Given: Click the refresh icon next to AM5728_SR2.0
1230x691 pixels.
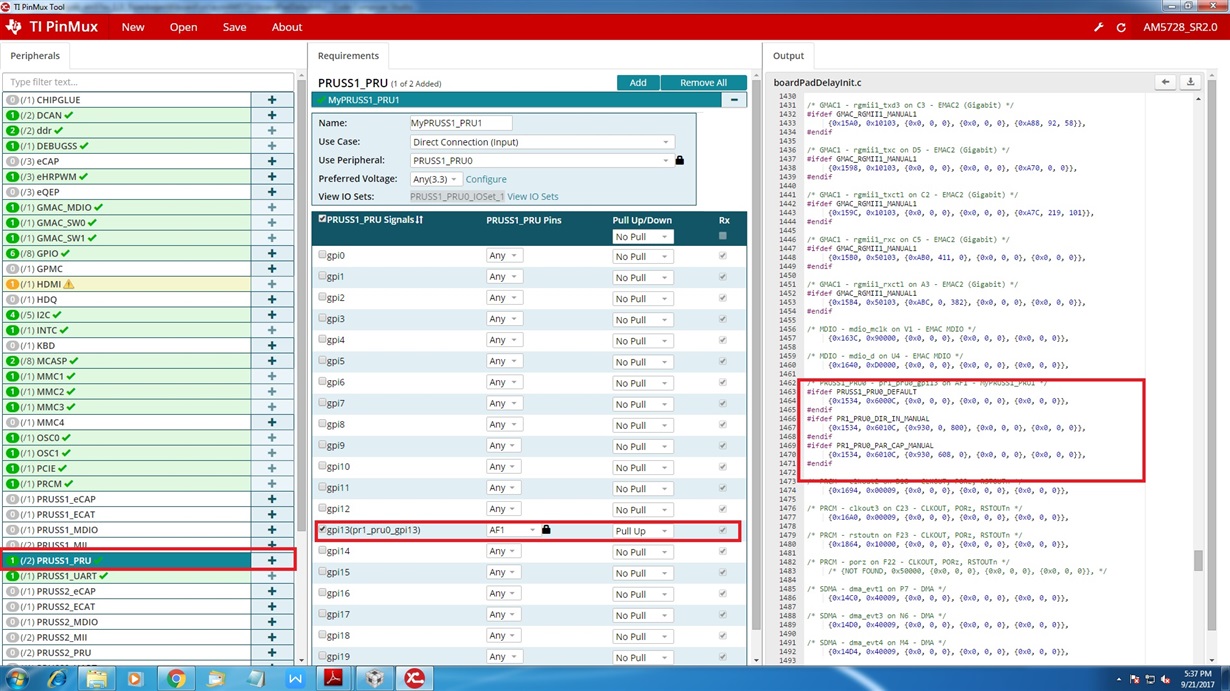Looking at the screenshot, I should 1121,27.
